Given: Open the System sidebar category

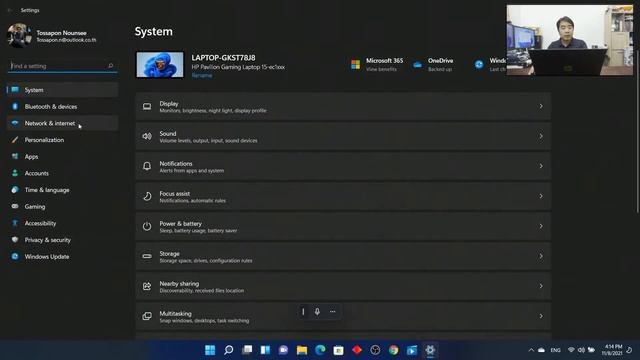Looking at the screenshot, I should (62, 90).
